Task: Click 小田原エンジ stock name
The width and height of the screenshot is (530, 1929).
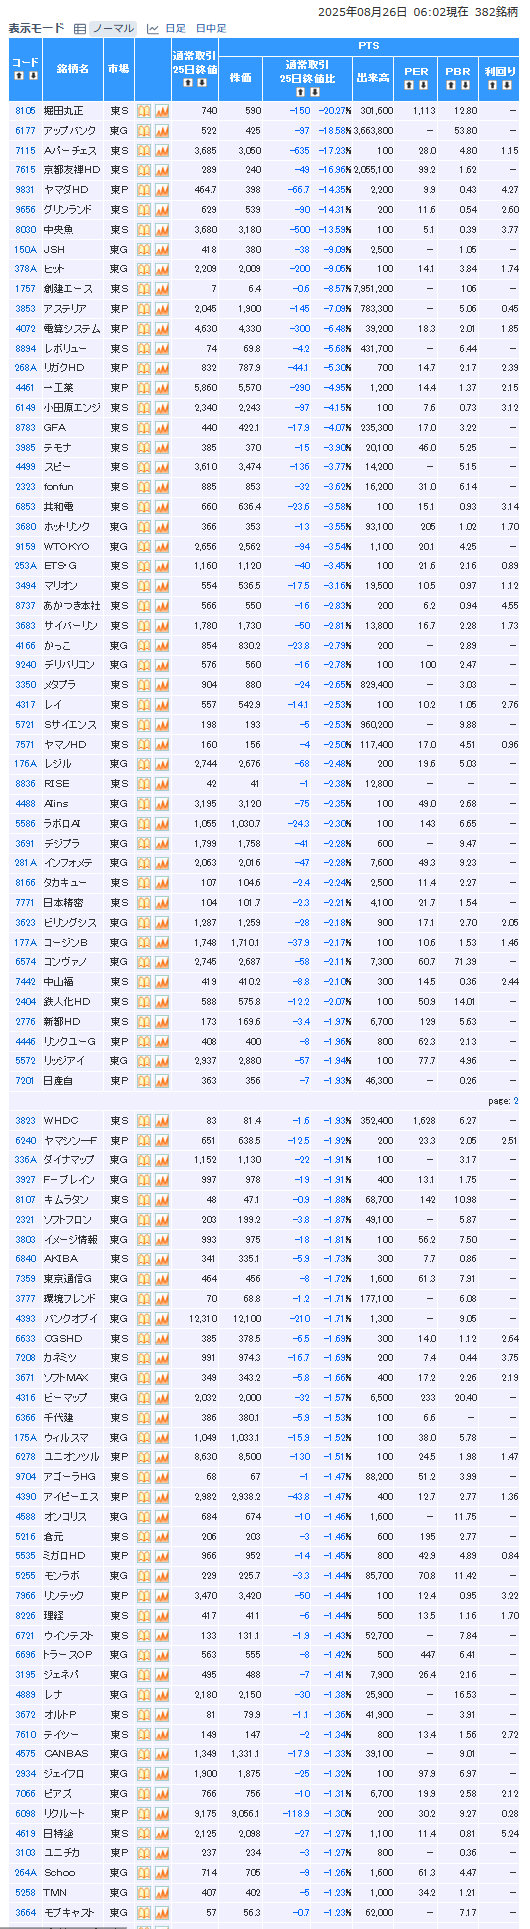Action: coord(72,408)
